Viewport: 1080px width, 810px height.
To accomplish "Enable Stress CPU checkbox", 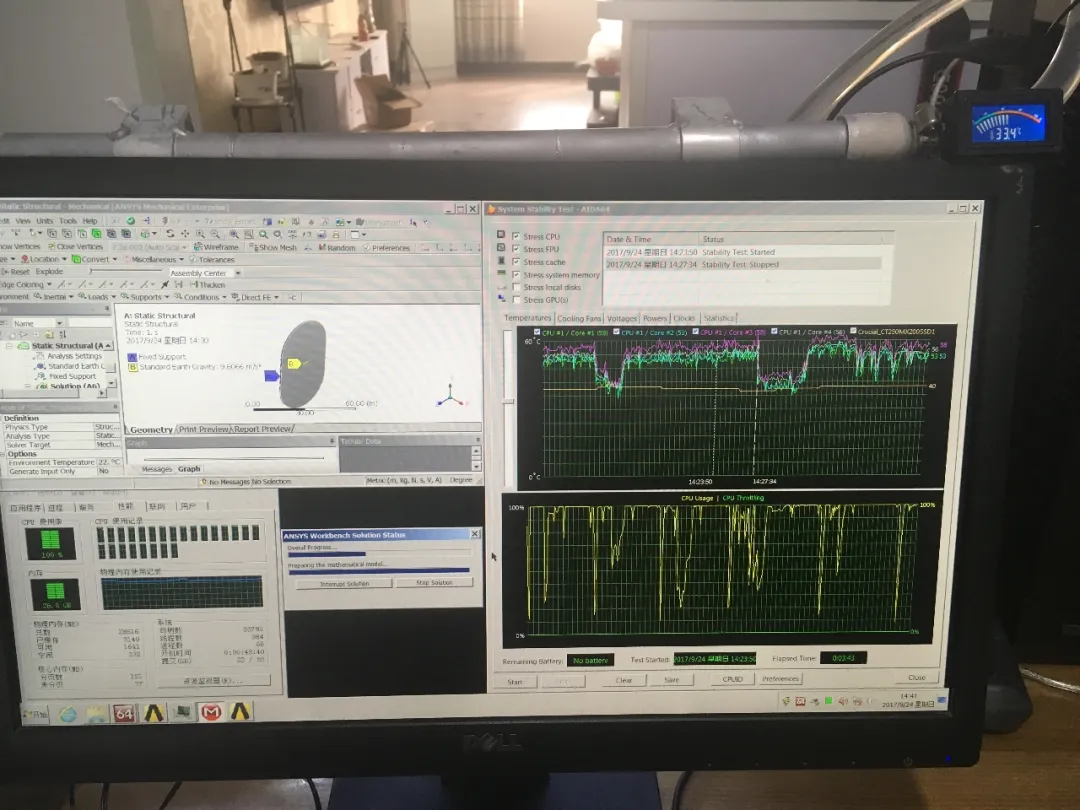I will click(516, 236).
